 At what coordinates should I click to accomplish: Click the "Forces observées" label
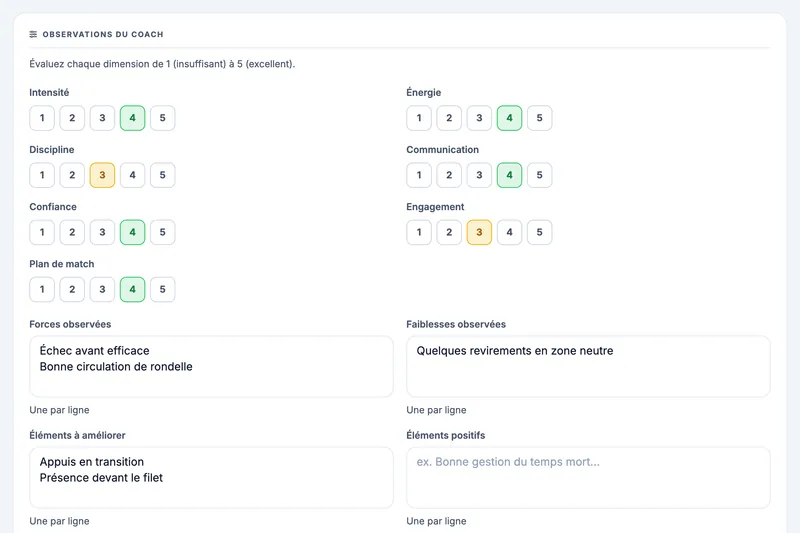click(70, 324)
